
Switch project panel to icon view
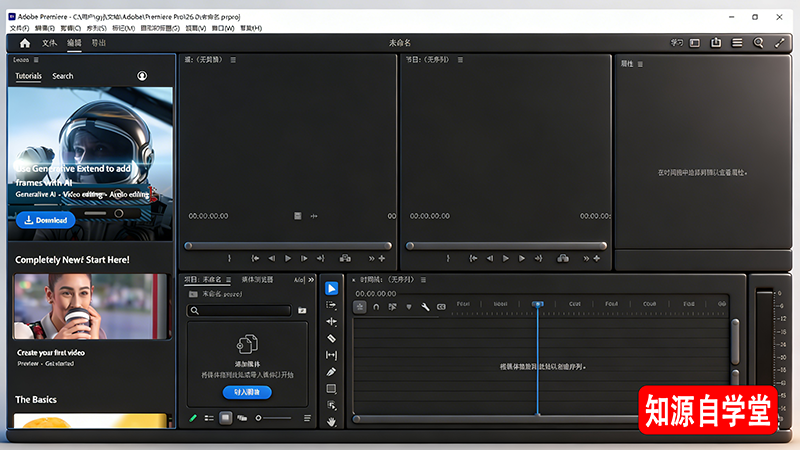[226, 417]
